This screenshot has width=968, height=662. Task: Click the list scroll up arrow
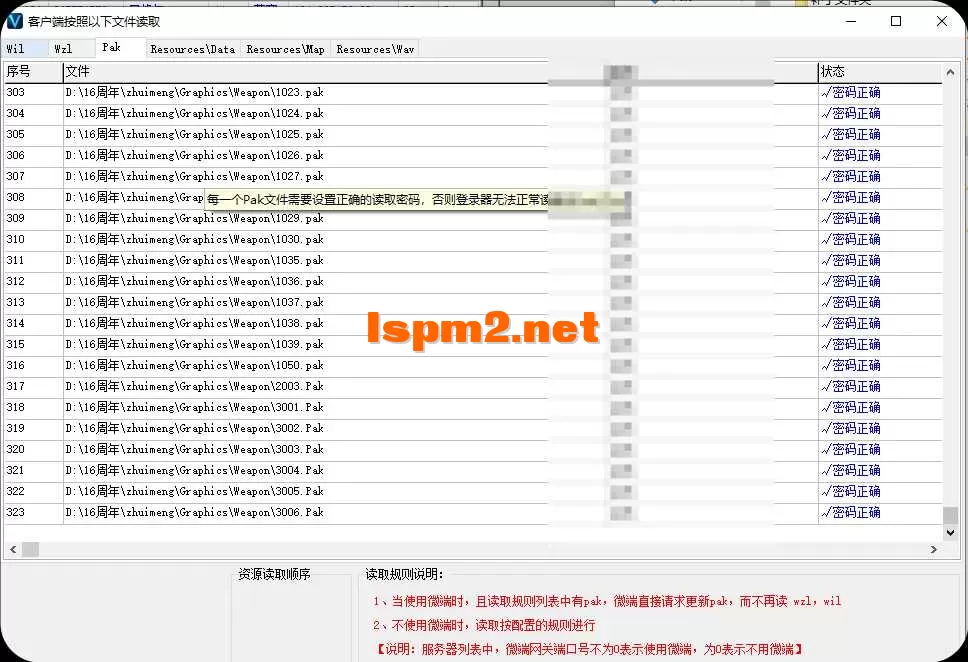pos(950,72)
